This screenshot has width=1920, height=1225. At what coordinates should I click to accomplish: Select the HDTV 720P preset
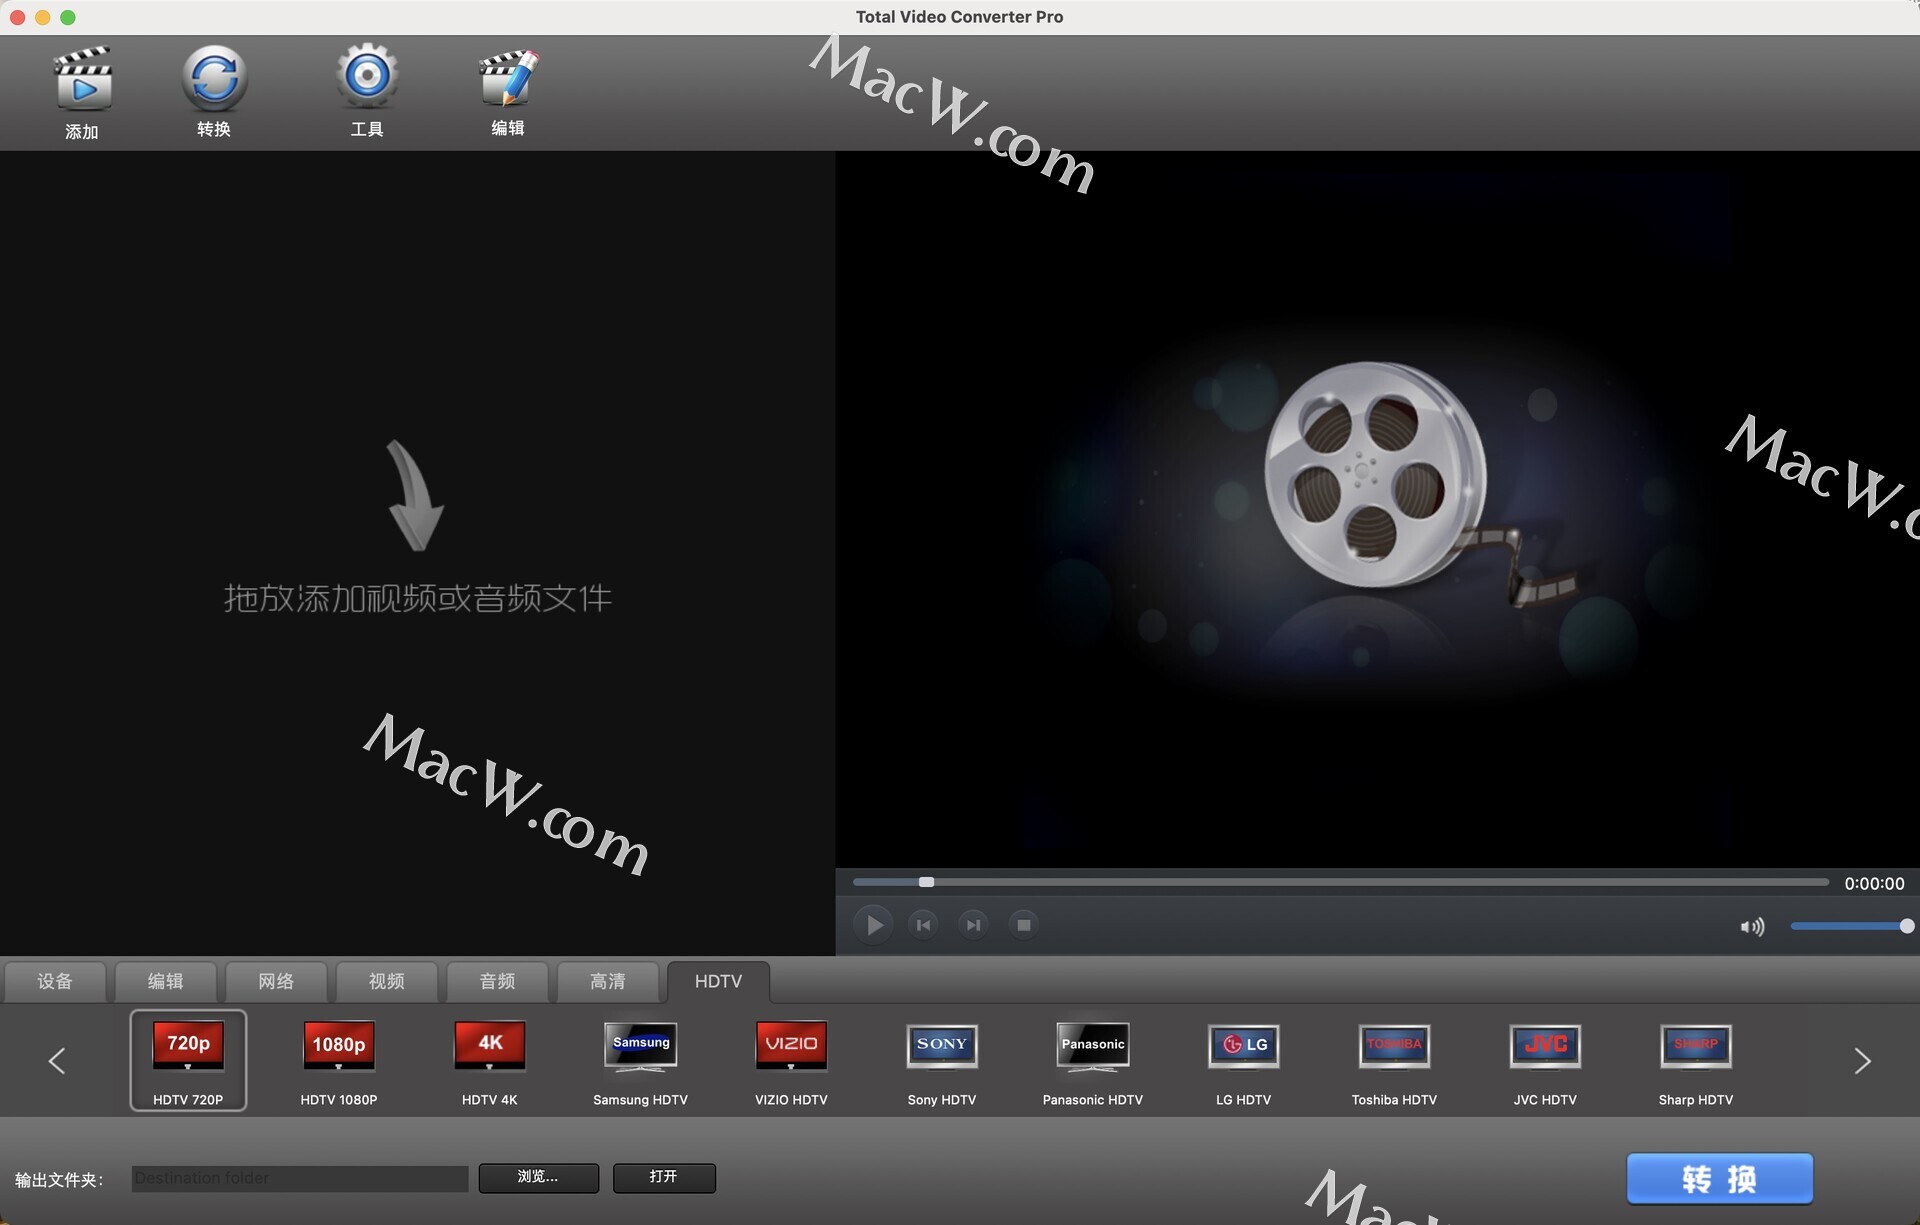pyautogui.click(x=188, y=1060)
